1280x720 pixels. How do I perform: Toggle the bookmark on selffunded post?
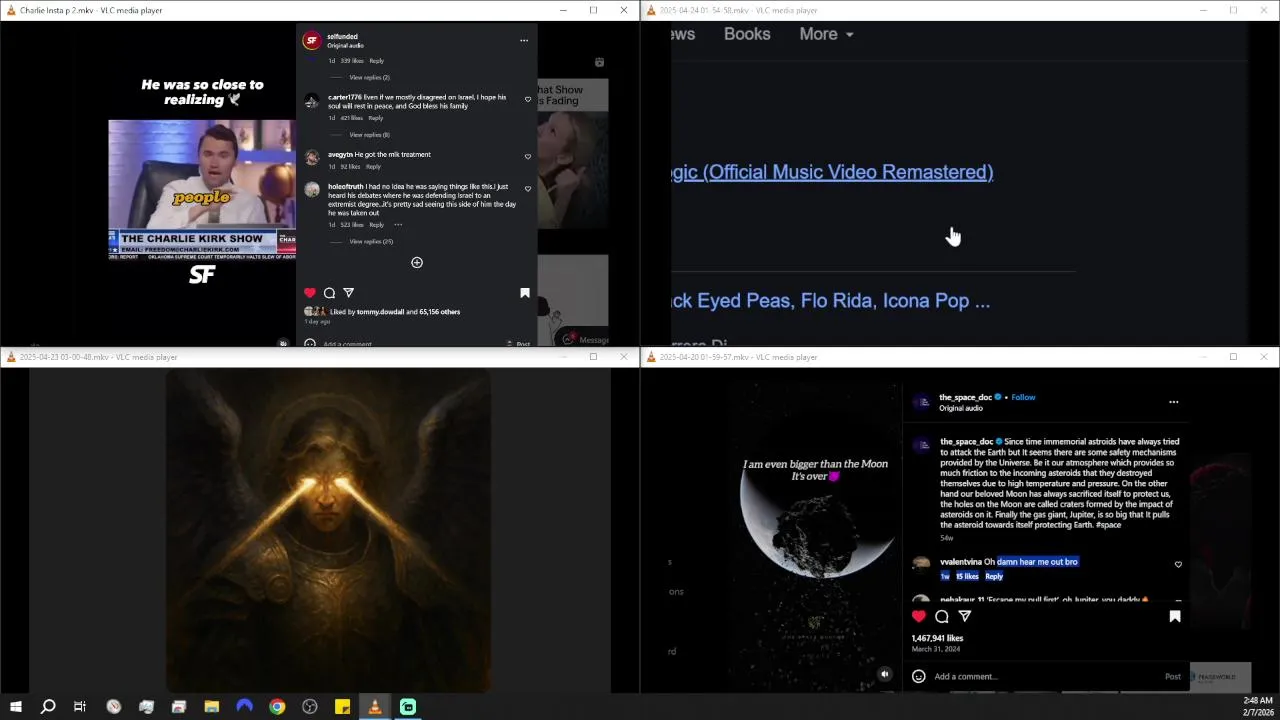click(525, 293)
